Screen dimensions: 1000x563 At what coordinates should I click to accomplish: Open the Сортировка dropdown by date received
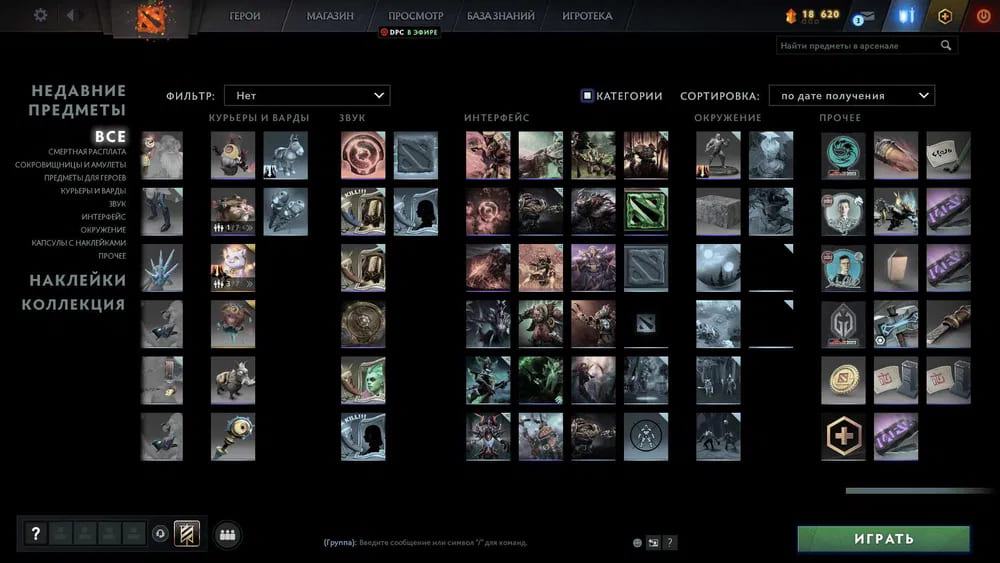click(851, 96)
